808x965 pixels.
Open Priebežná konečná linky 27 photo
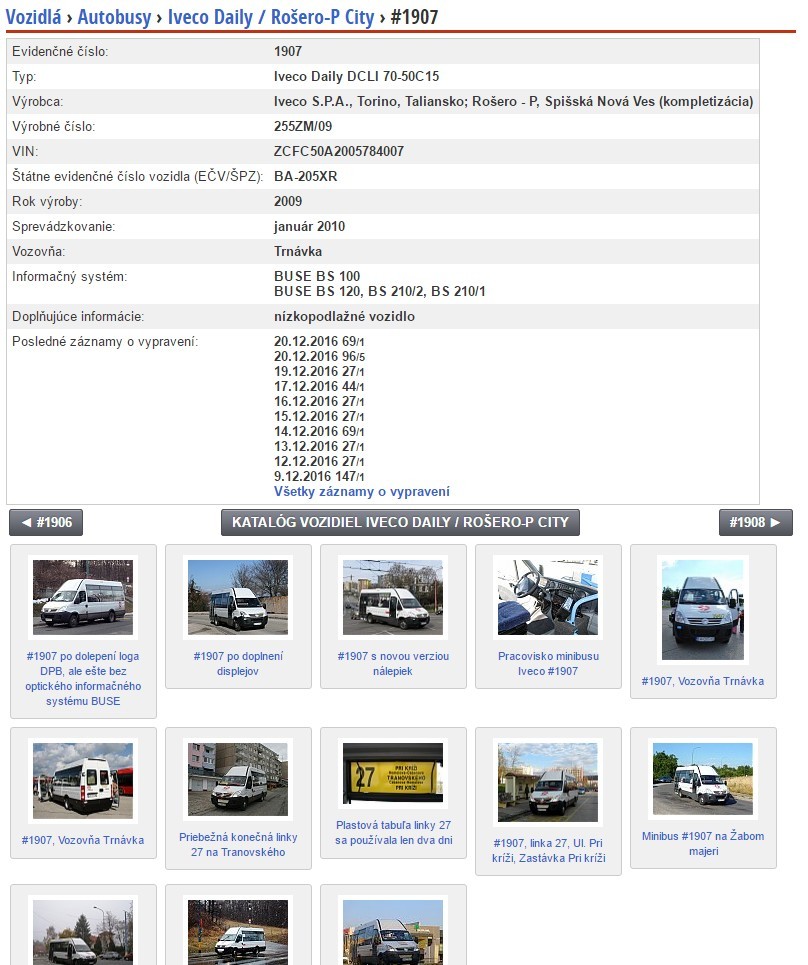tap(238, 778)
